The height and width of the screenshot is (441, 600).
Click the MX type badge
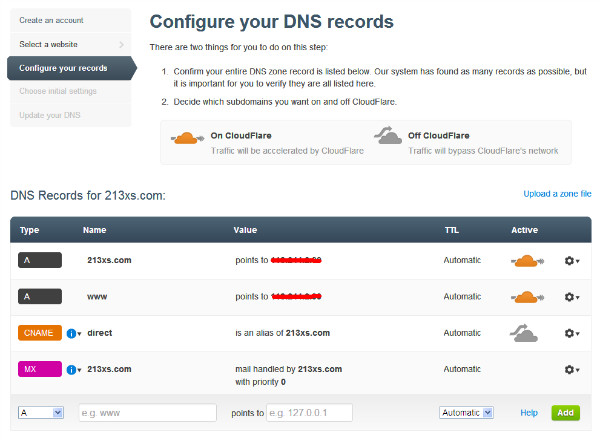click(x=40, y=369)
